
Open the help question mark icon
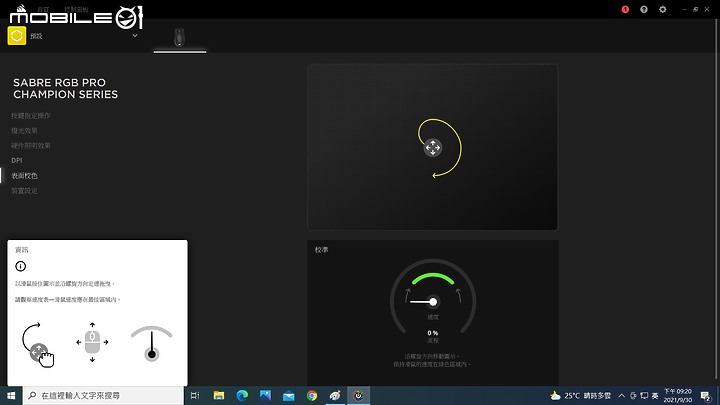point(644,9)
